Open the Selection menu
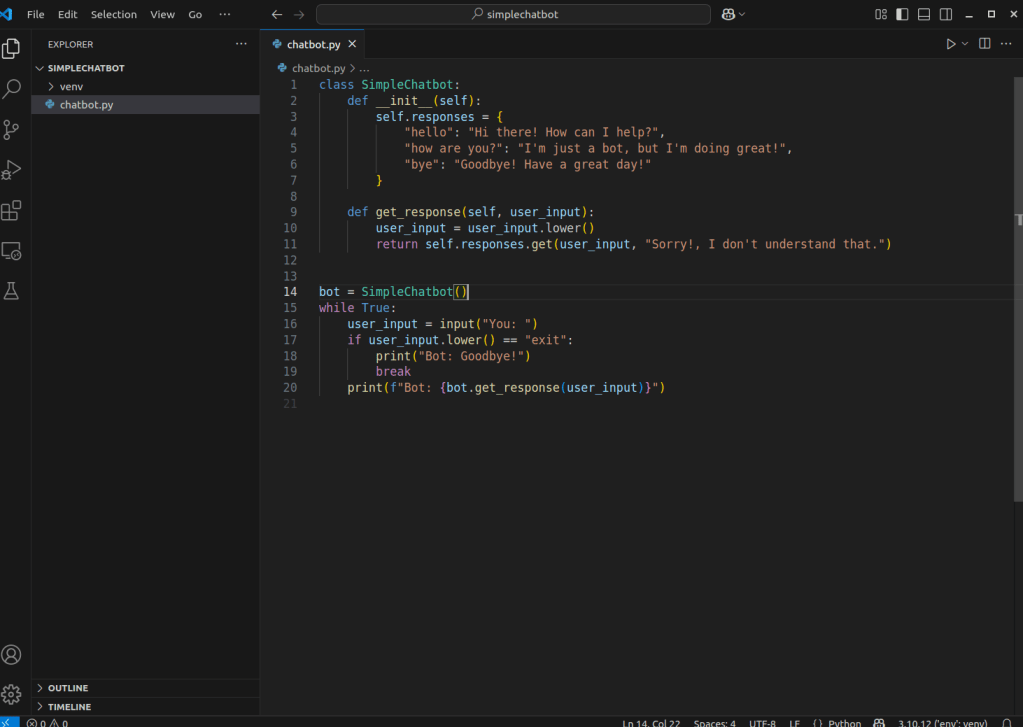 click(x=113, y=15)
